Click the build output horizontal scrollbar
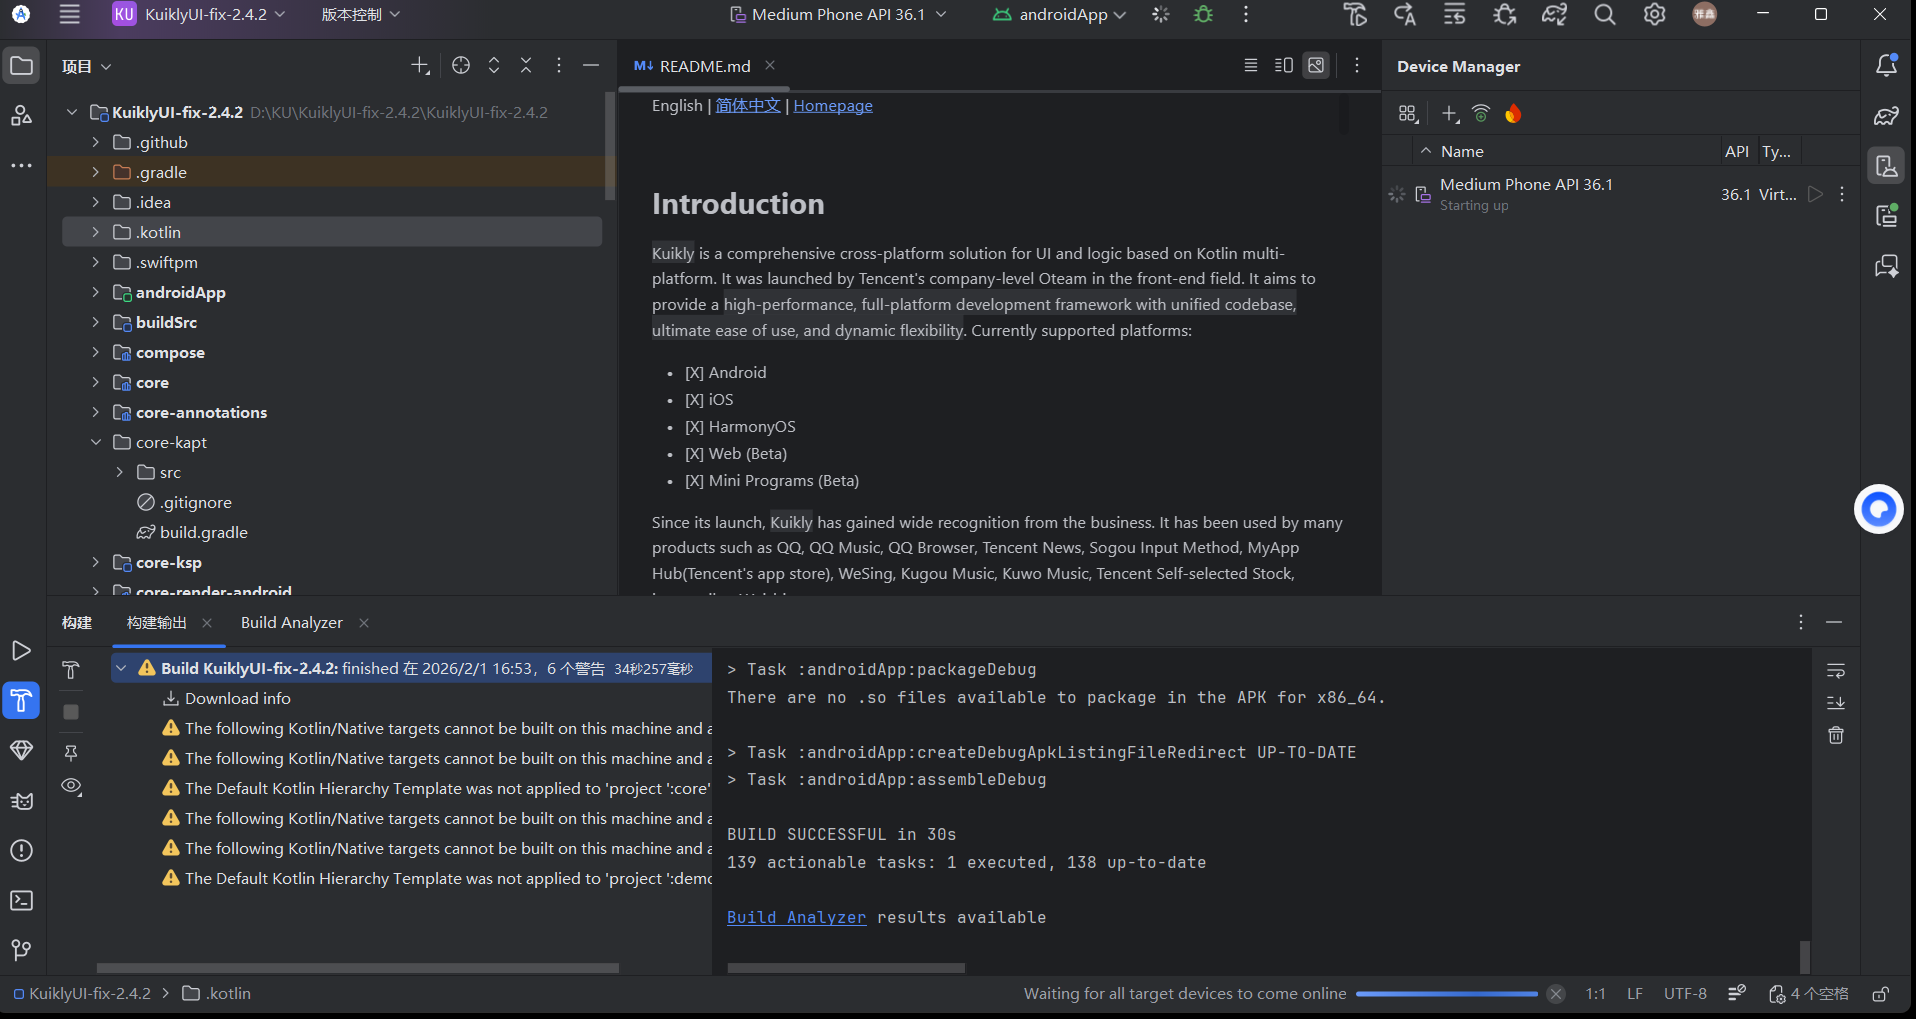This screenshot has width=1916, height=1019. [846, 968]
